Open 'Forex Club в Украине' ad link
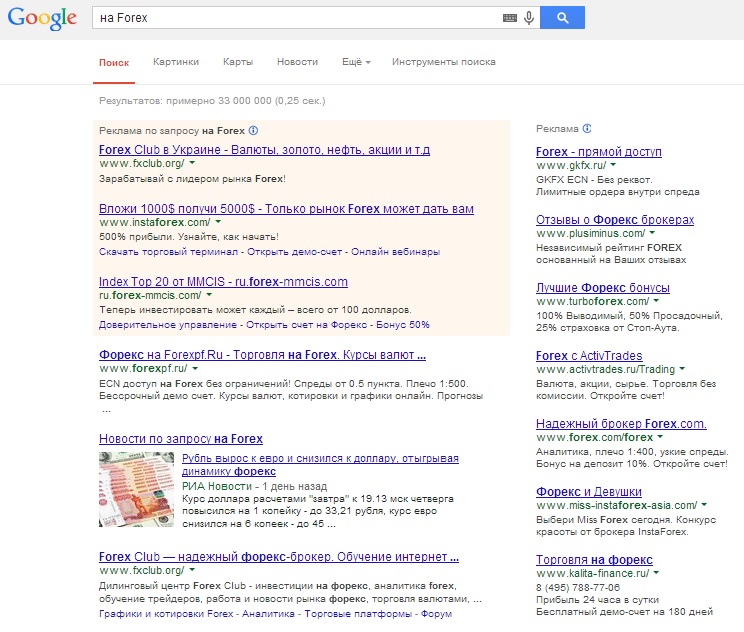This screenshot has height=632, width=744. click(x=264, y=149)
